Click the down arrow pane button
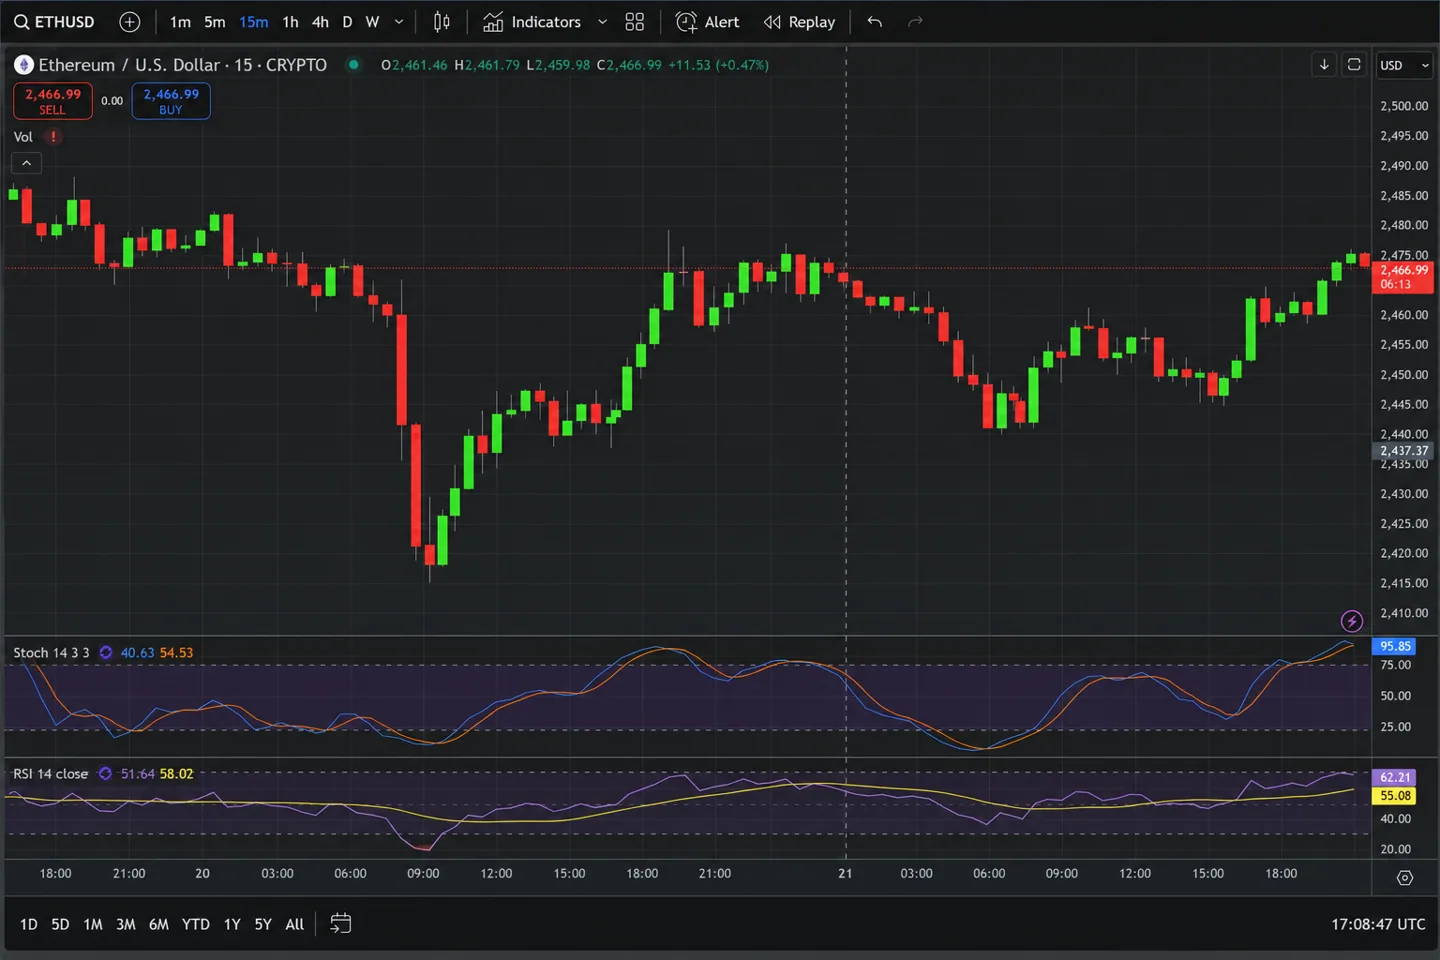The image size is (1440, 960). point(1324,65)
